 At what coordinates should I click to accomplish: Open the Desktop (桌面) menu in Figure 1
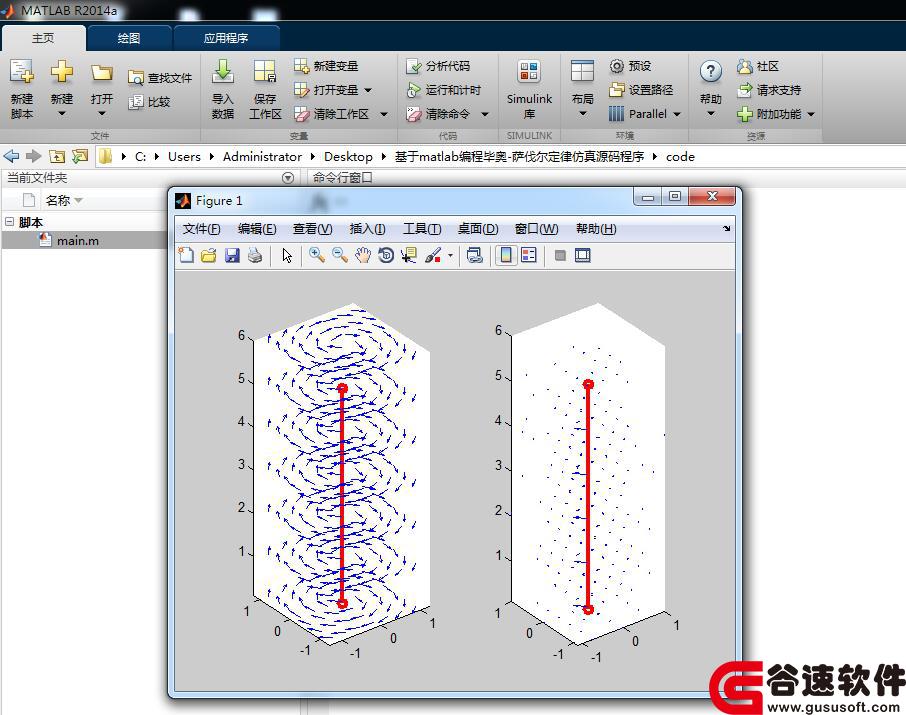[478, 229]
